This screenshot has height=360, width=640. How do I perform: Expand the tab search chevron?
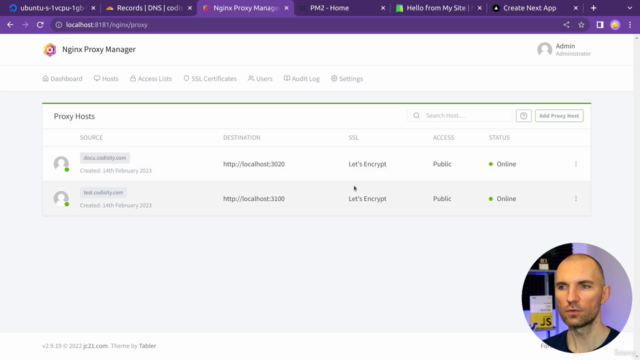tap(630, 8)
